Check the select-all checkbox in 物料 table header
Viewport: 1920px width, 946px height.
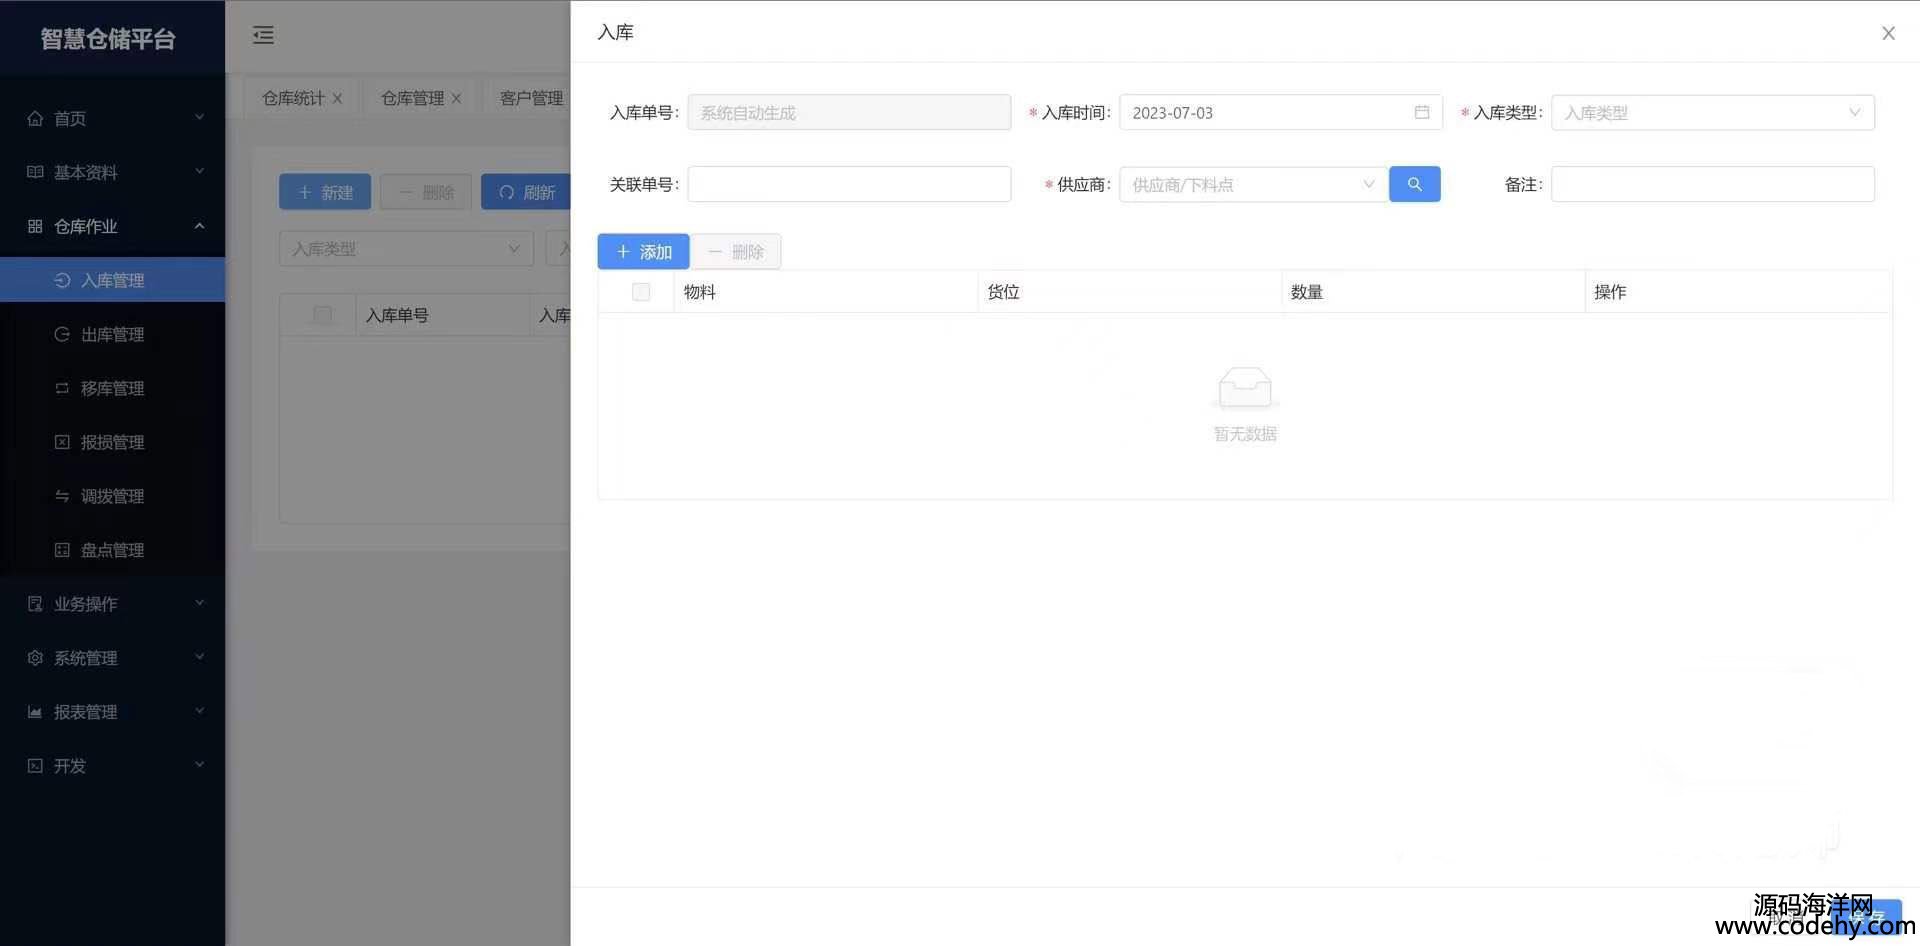(641, 291)
